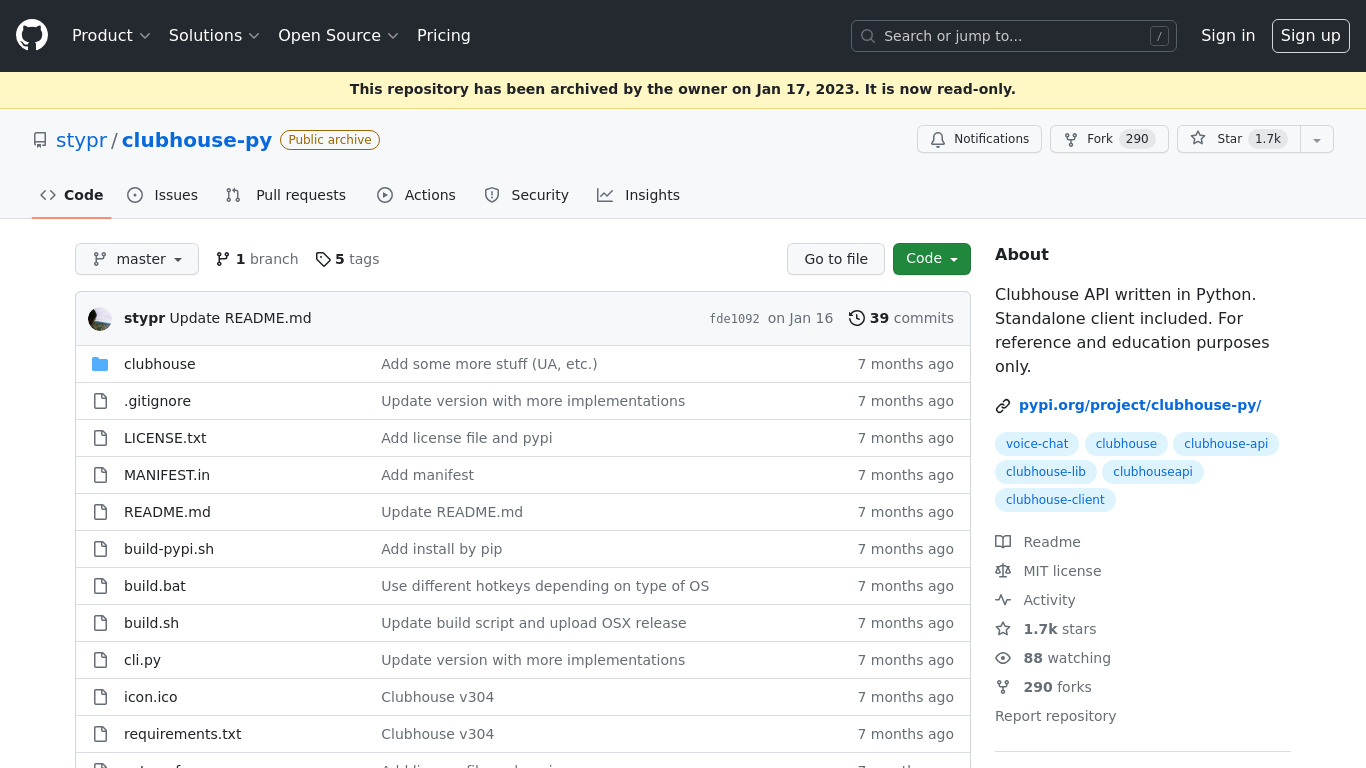This screenshot has height=768, width=1366.
Task: Click the file icon beside icon.ico
Action: pos(100,697)
